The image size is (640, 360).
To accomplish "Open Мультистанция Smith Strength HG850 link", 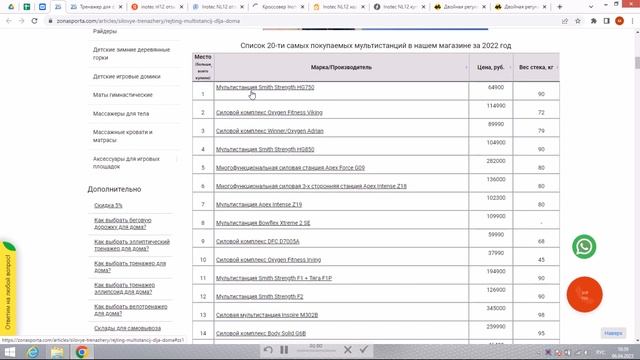I will (x=265, y=149).
